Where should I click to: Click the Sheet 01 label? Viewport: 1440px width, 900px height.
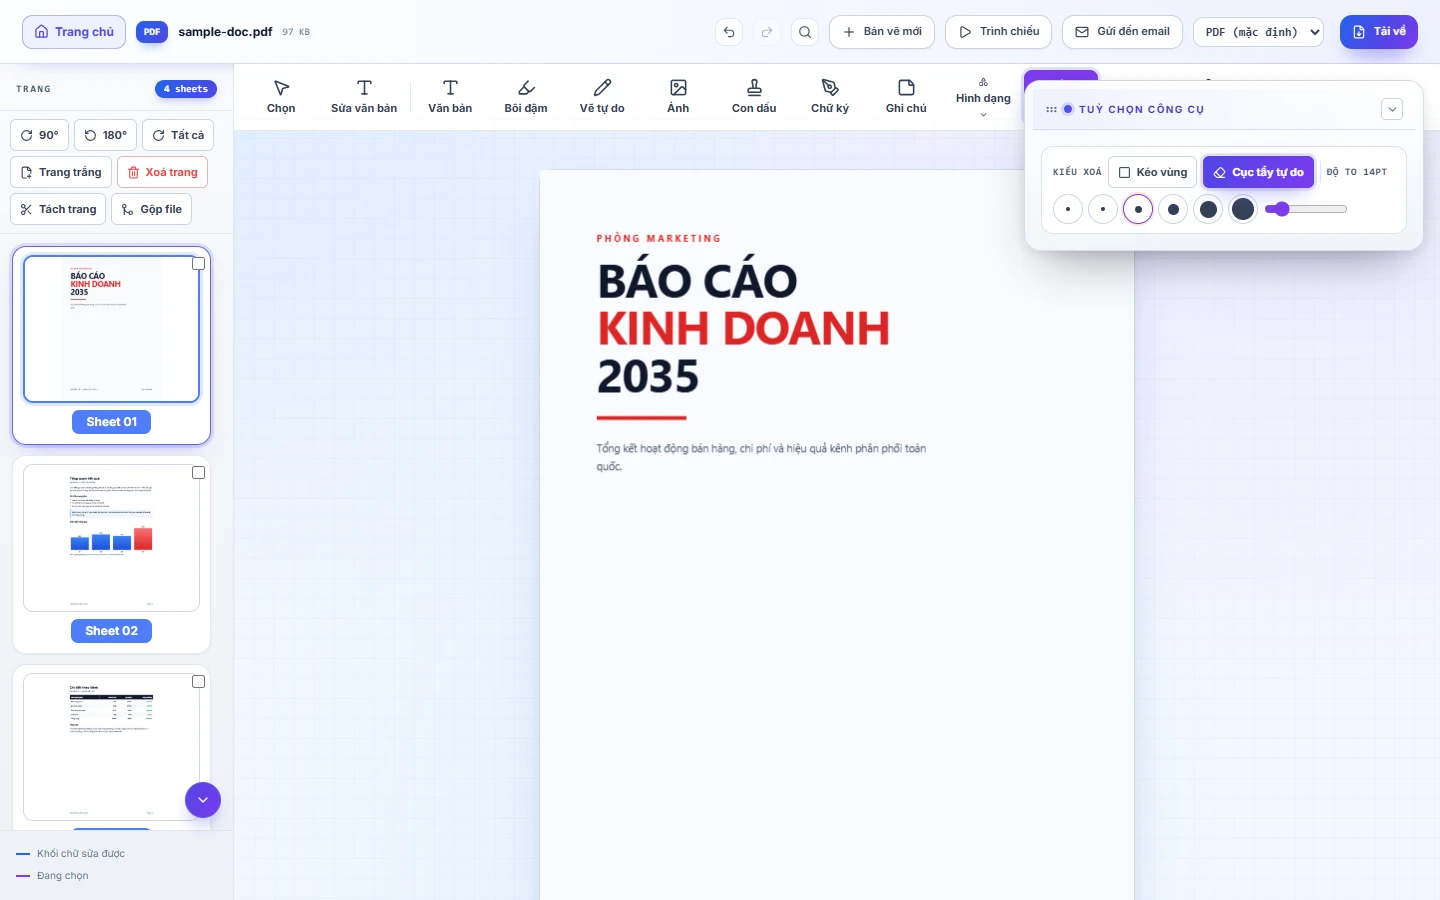pyautogui.click(x=111, y=422)
